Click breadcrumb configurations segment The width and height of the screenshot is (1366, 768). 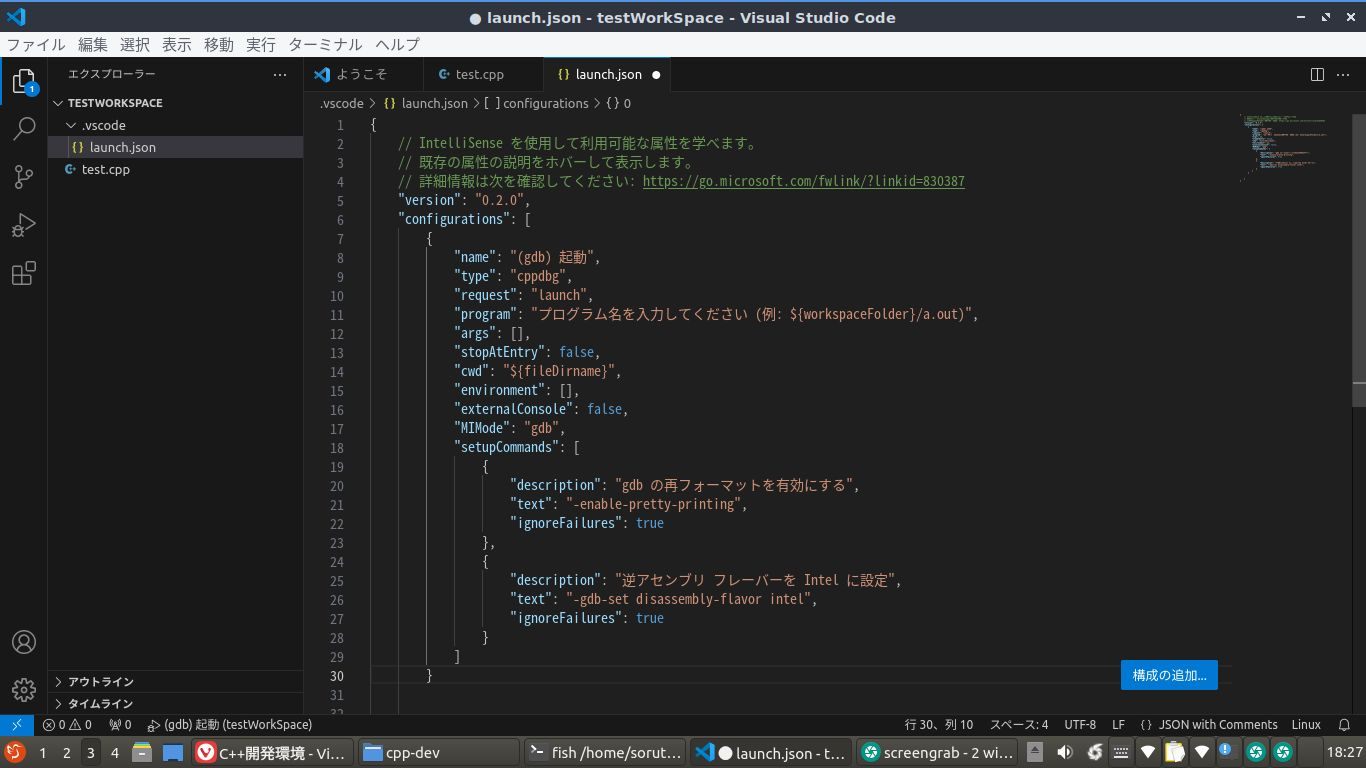(x=536, y=103)
